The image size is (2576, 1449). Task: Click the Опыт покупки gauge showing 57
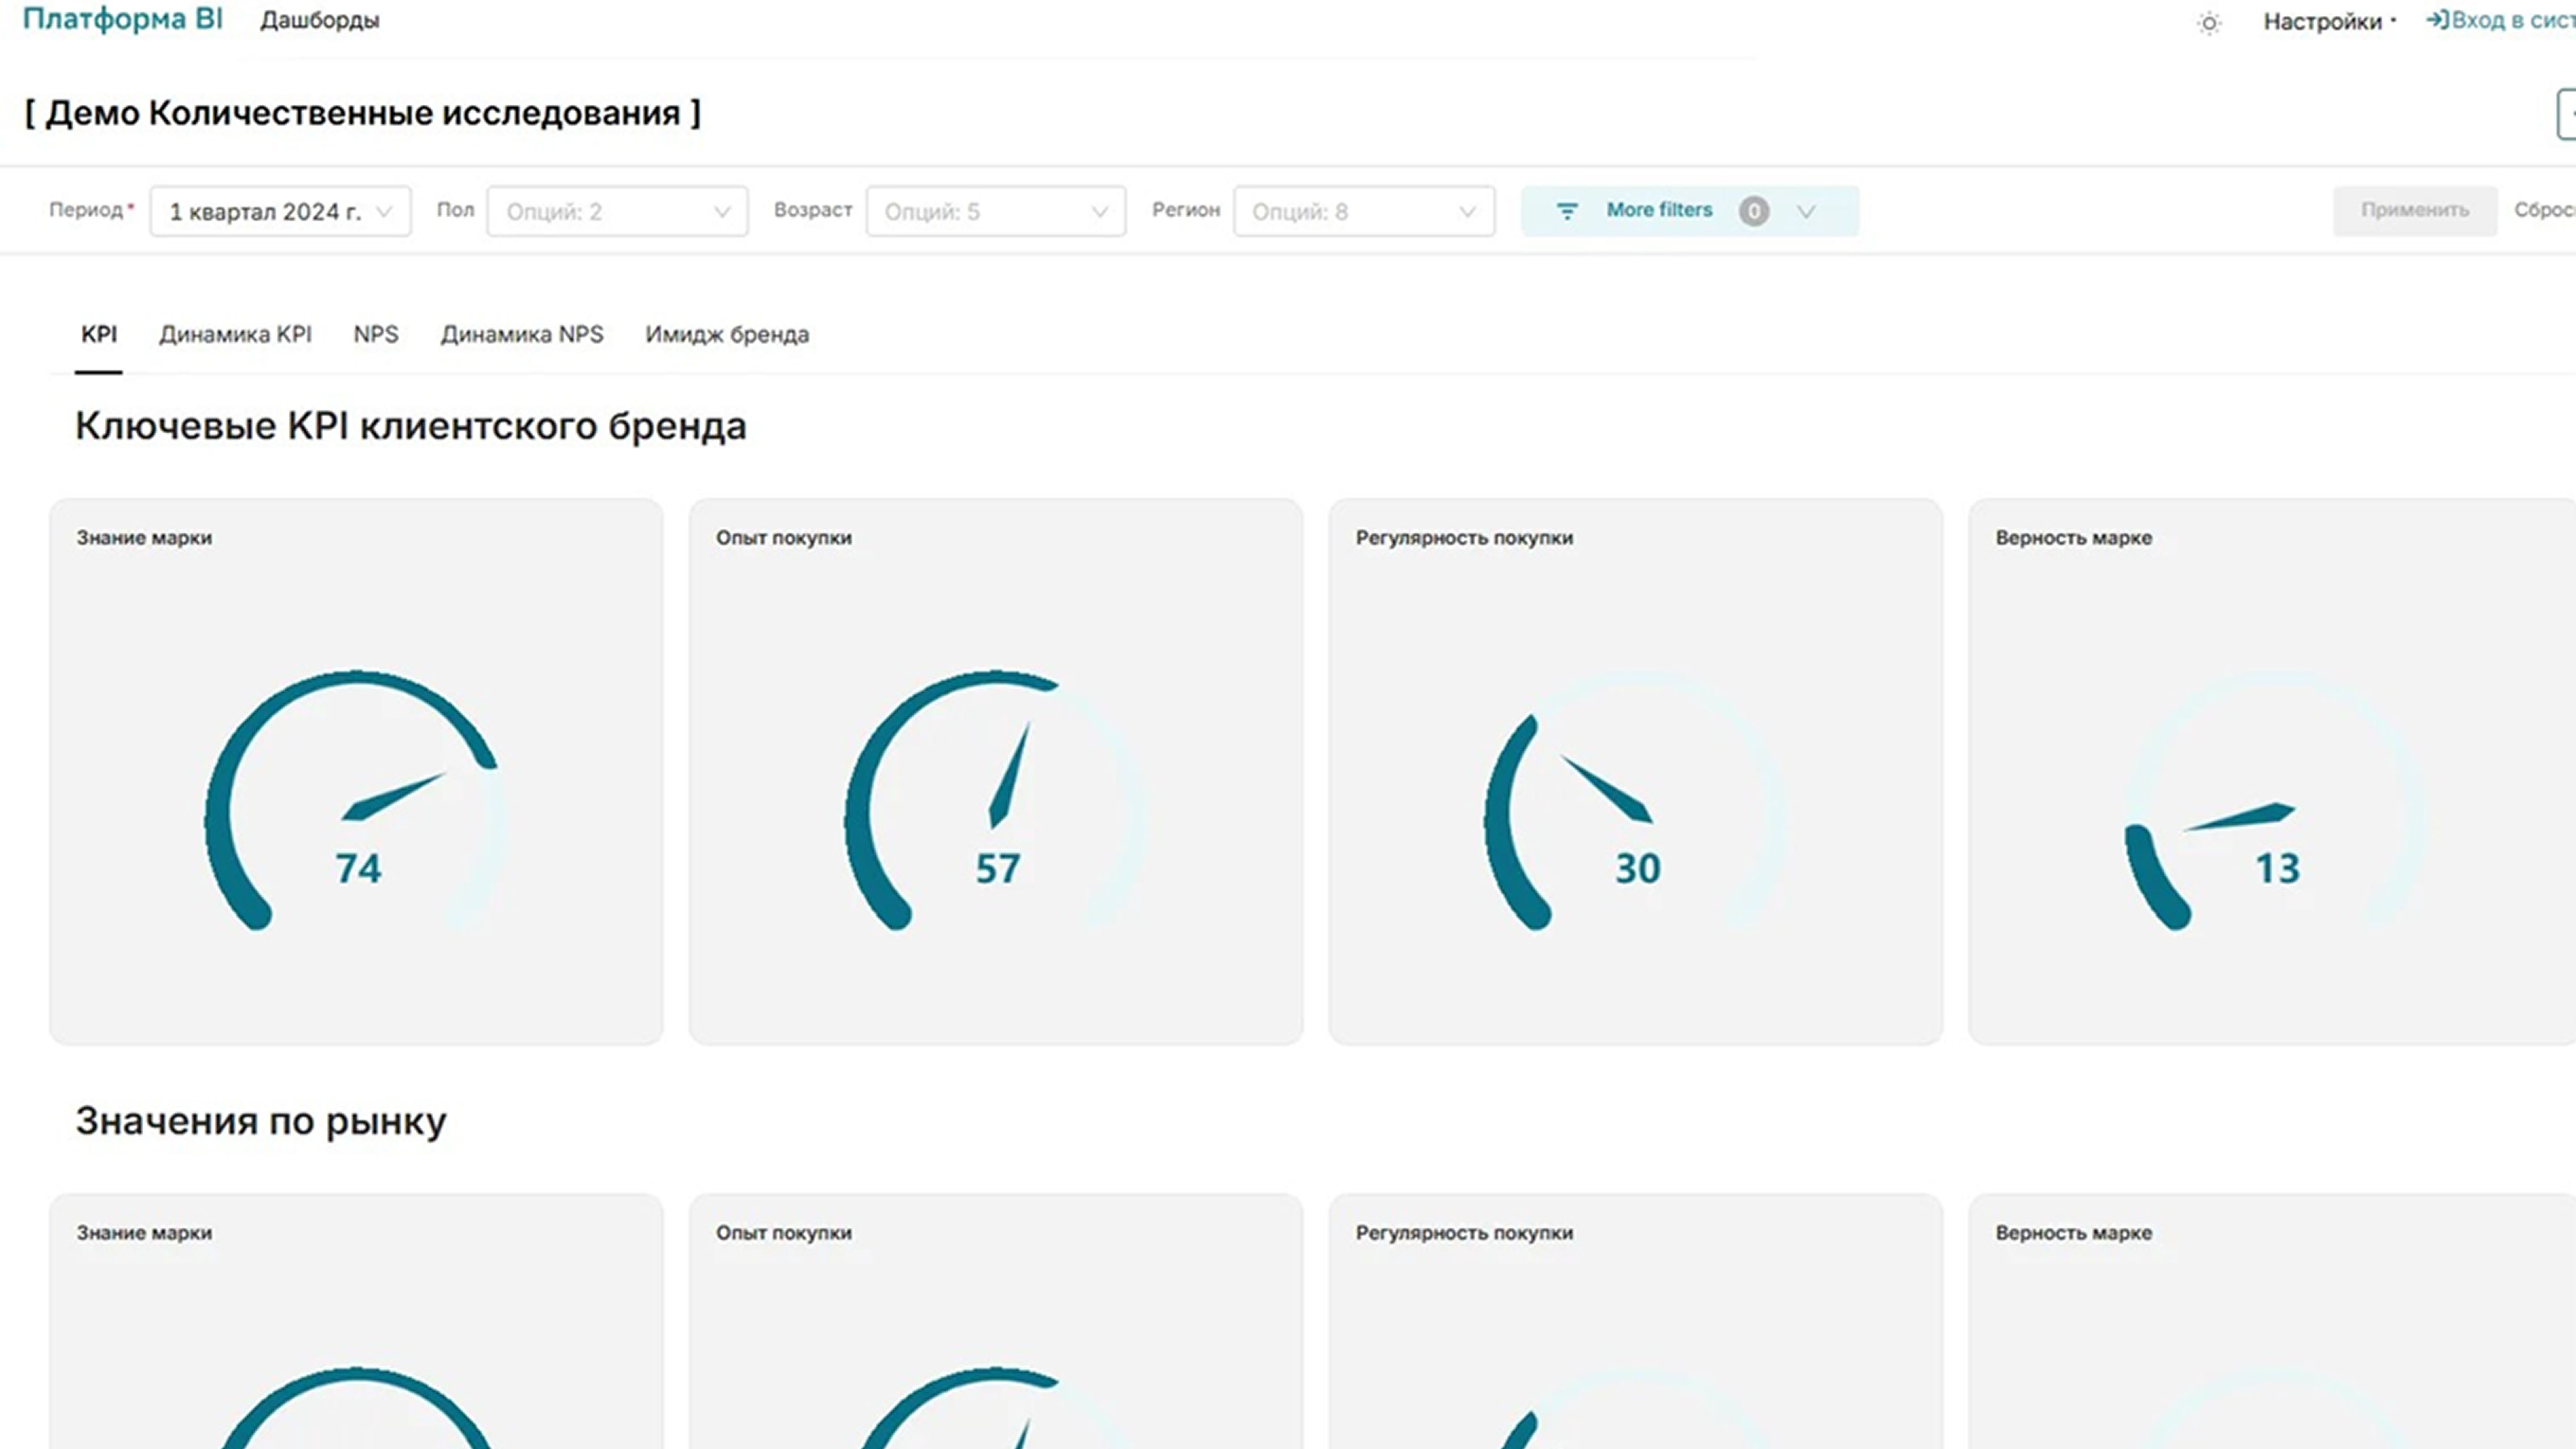tap(996, 800)
